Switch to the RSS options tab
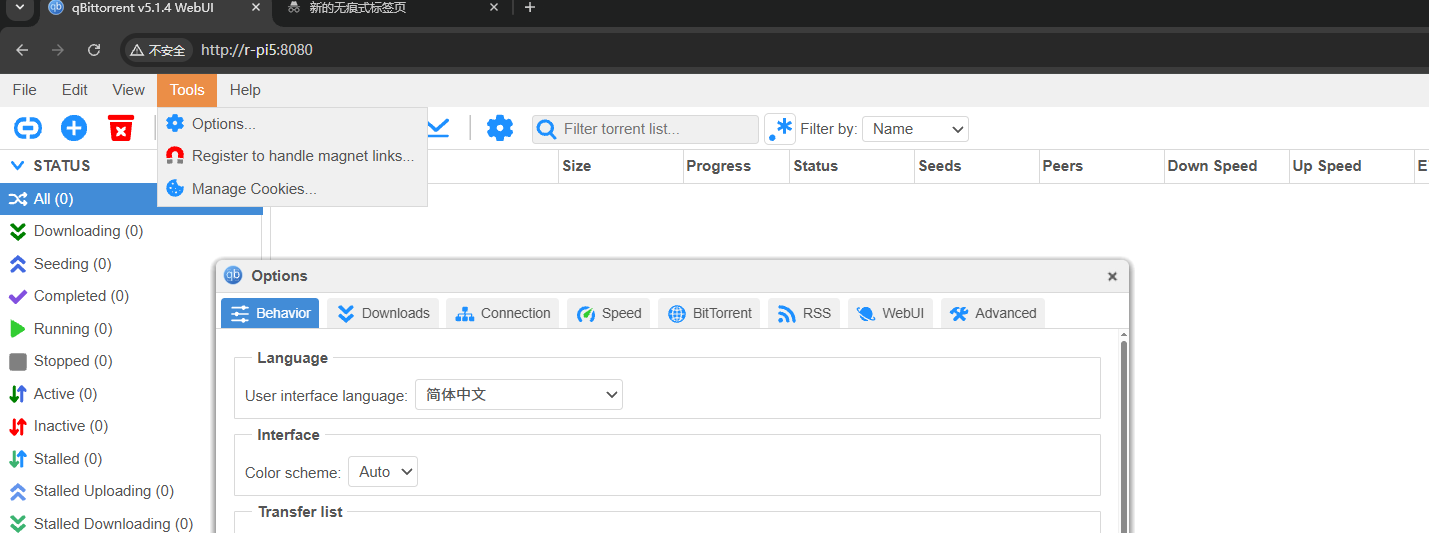 pos(804,313)
